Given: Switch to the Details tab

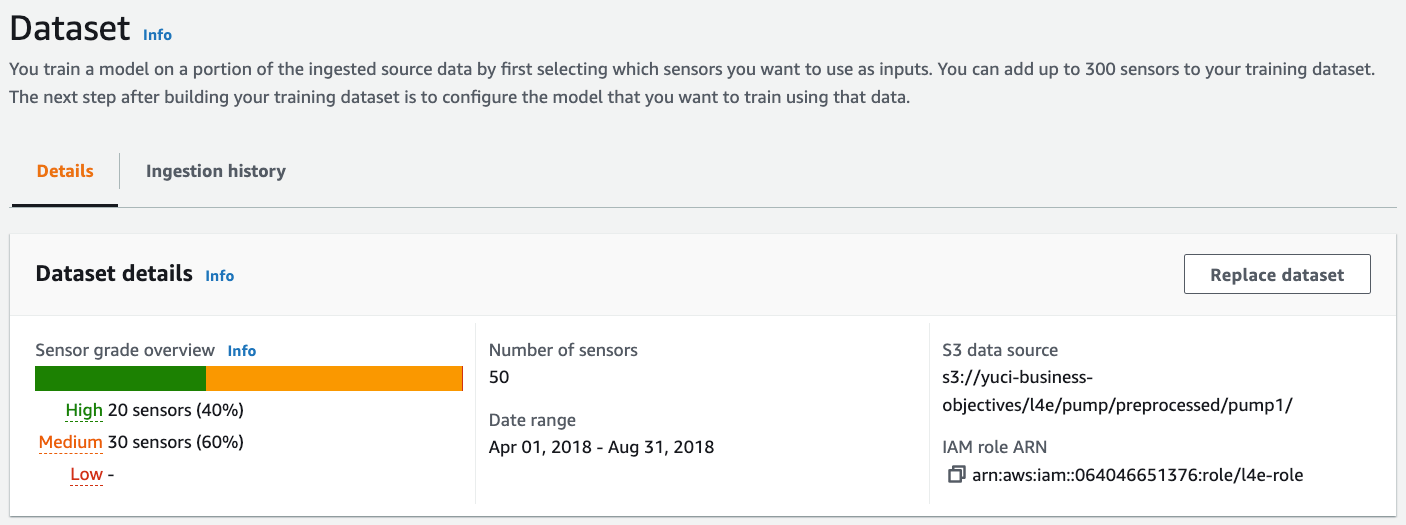Looking at the screenshot, I should (x=65, y=171).
